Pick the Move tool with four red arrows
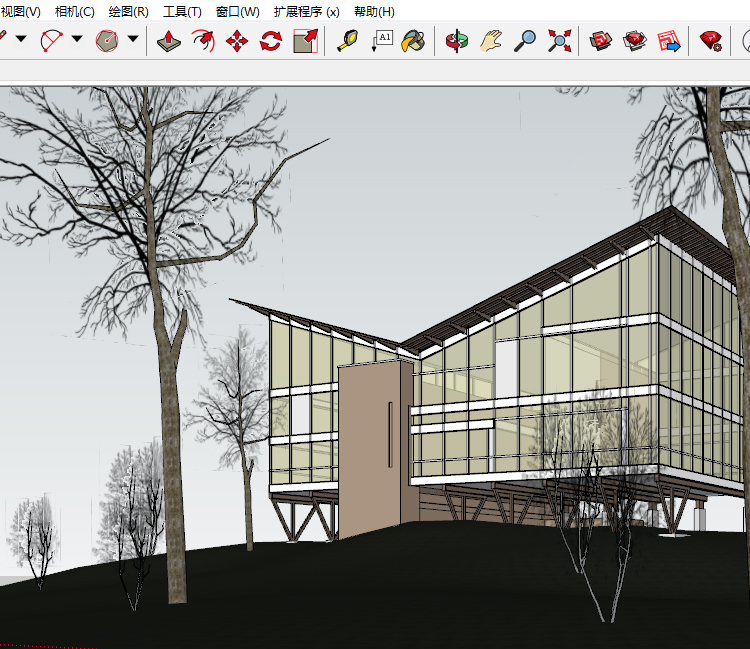 point(237,41)
